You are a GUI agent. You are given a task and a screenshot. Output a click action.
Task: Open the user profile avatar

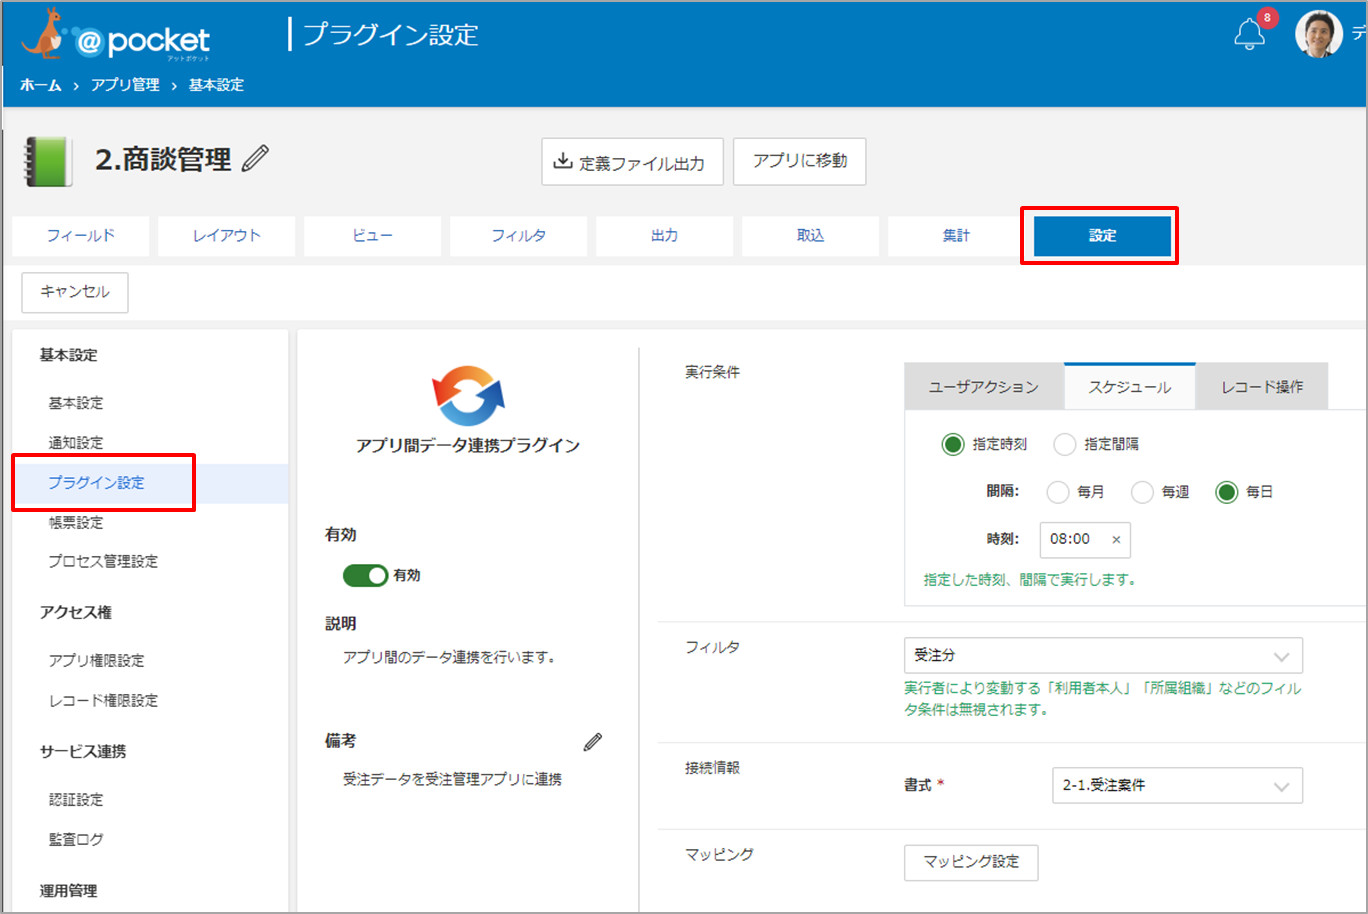pyautogui.click(x=1318, y=34)
